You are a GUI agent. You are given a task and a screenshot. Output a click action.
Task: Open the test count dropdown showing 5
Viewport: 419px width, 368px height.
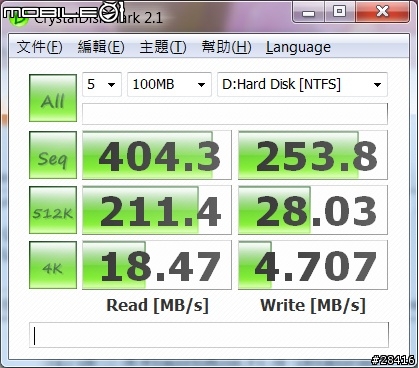click(102, 84)
